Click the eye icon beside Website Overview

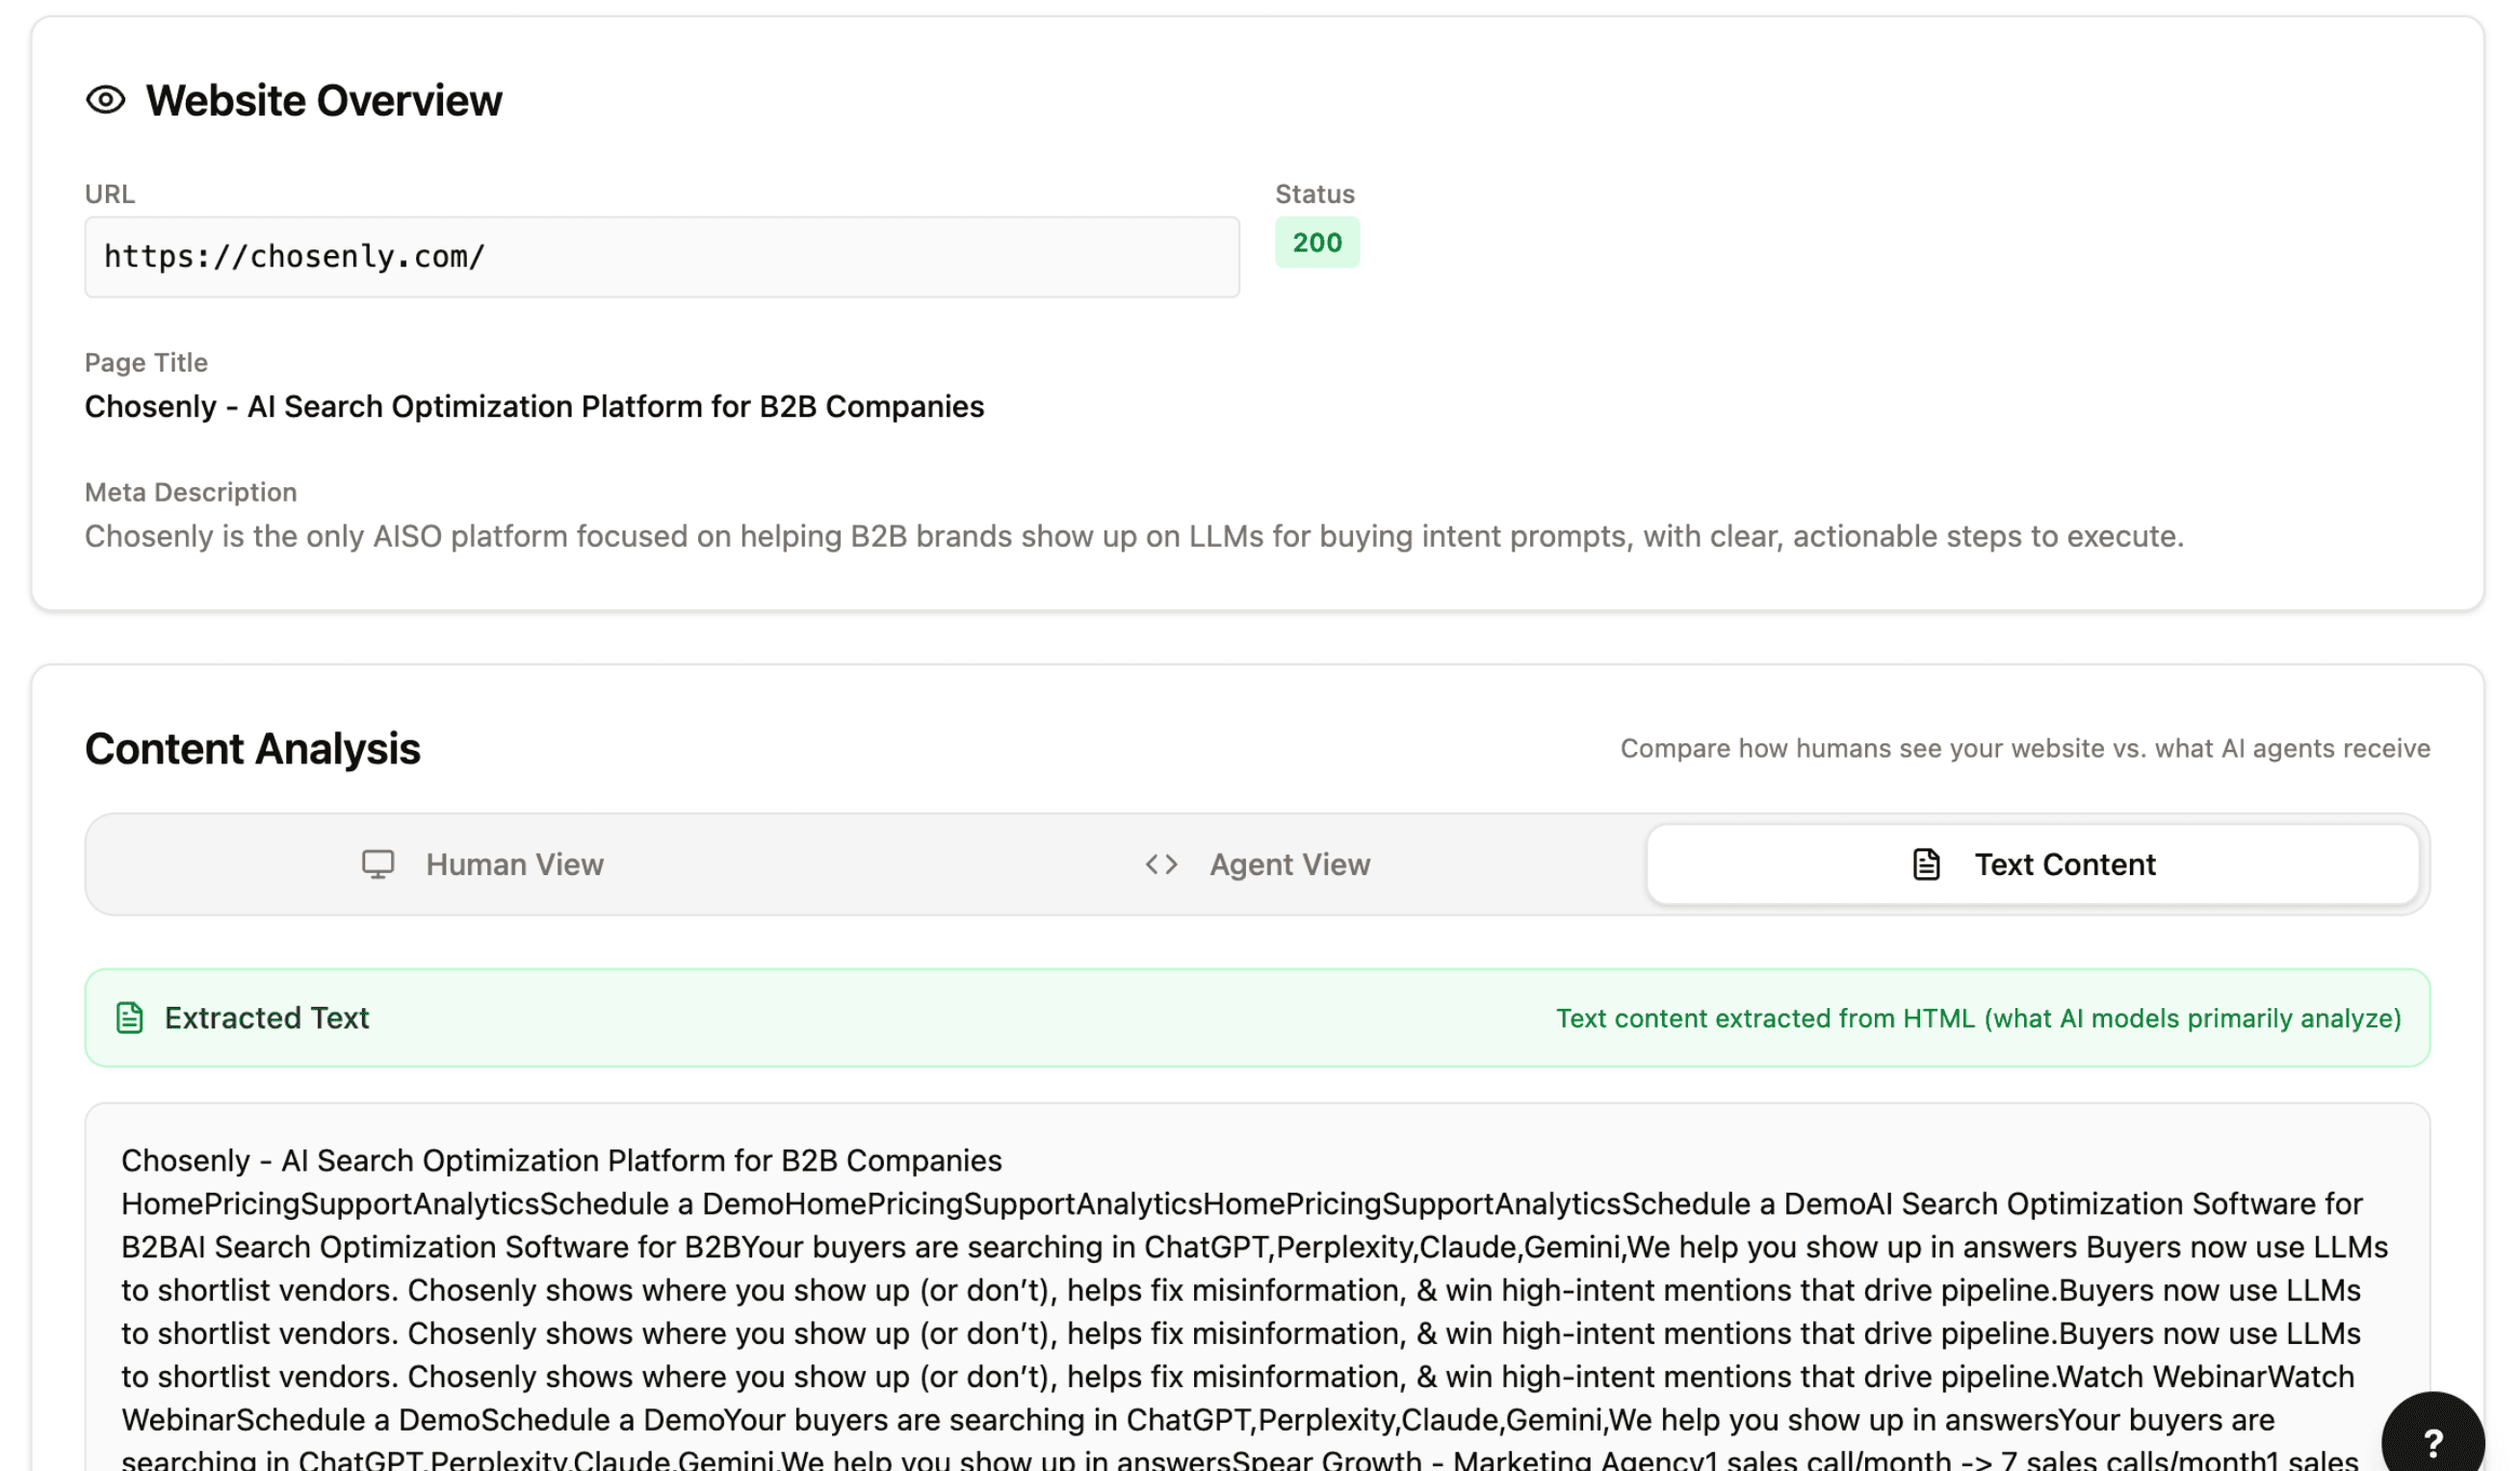105,100
